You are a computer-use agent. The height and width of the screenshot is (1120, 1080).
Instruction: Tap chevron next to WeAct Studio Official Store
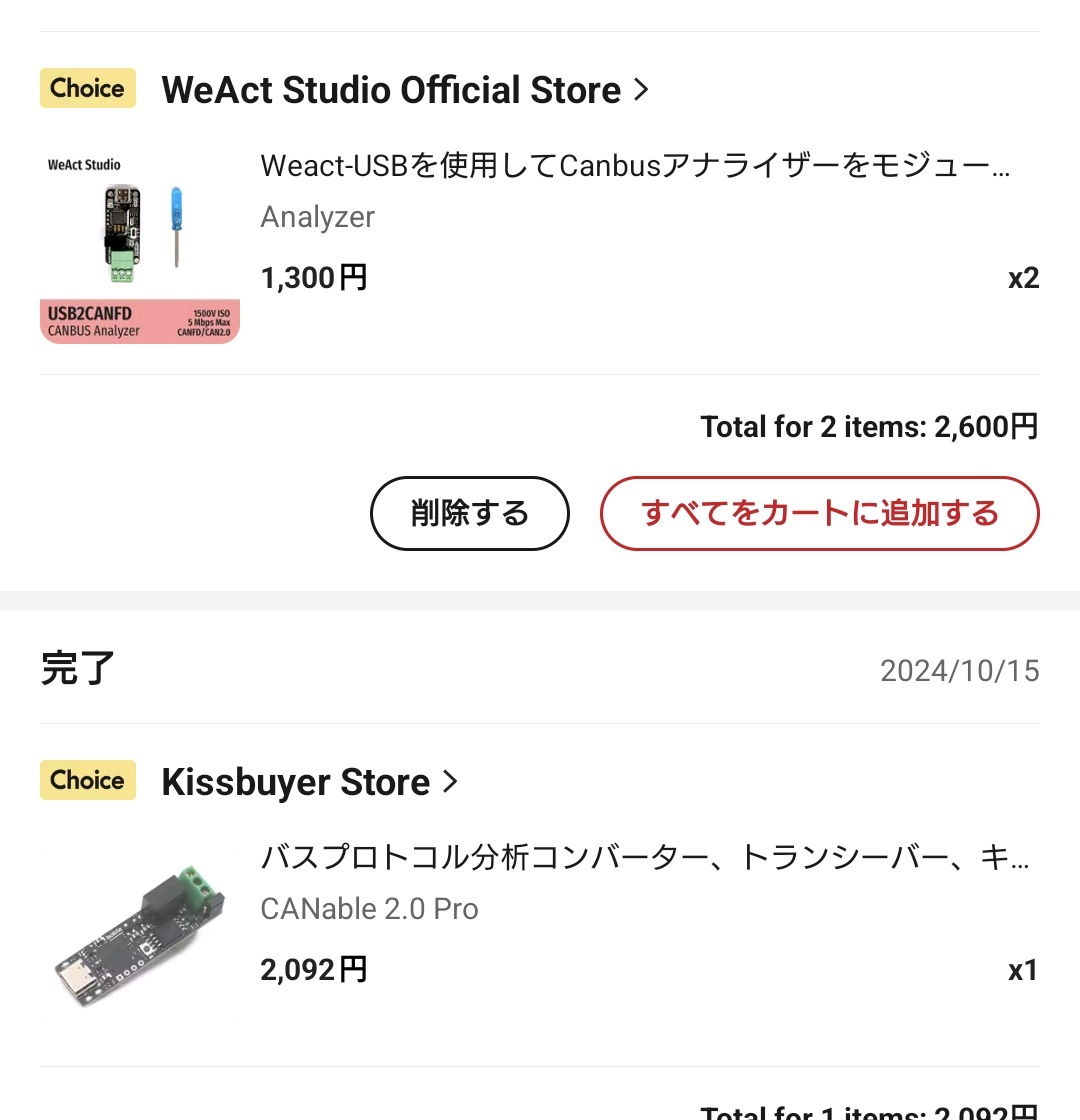click(x=641, y=90)
